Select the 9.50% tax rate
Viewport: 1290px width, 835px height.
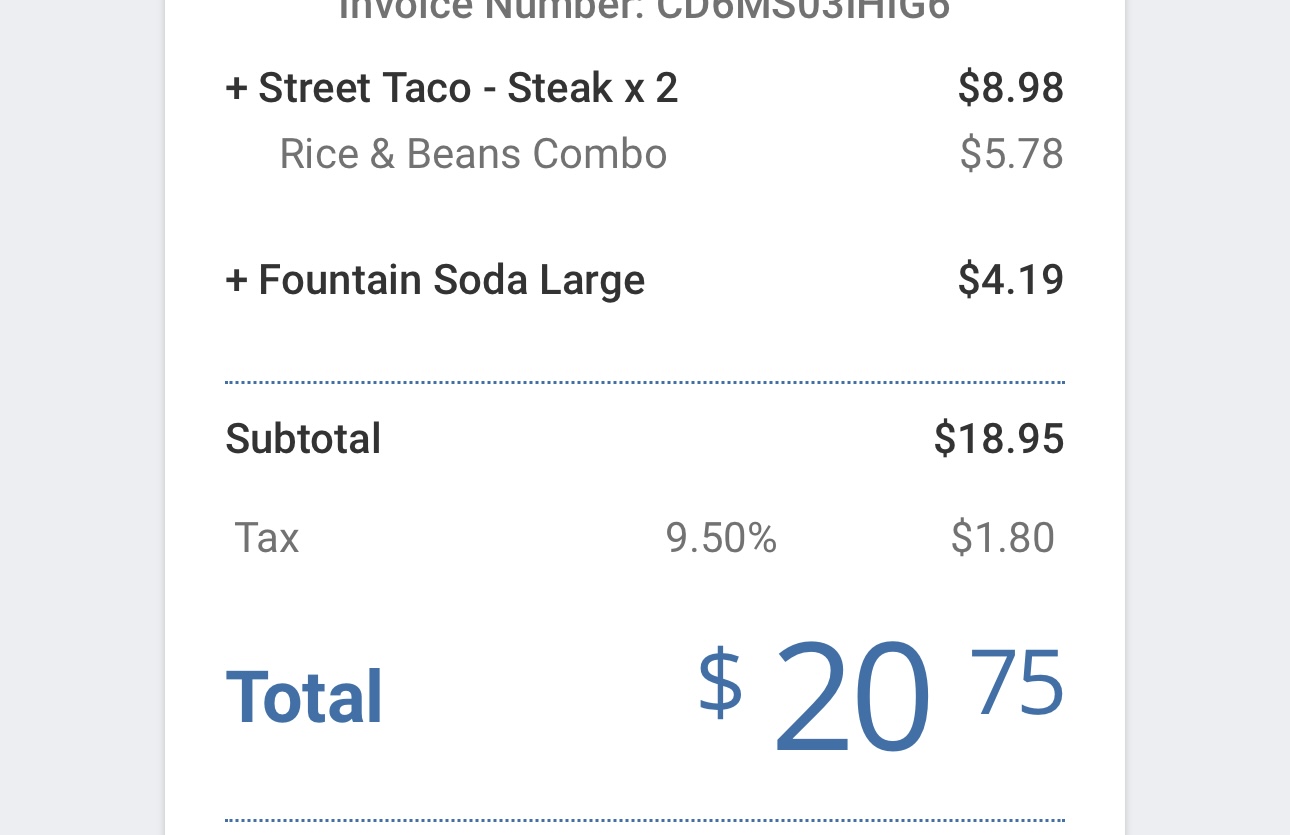click(721, 538)
